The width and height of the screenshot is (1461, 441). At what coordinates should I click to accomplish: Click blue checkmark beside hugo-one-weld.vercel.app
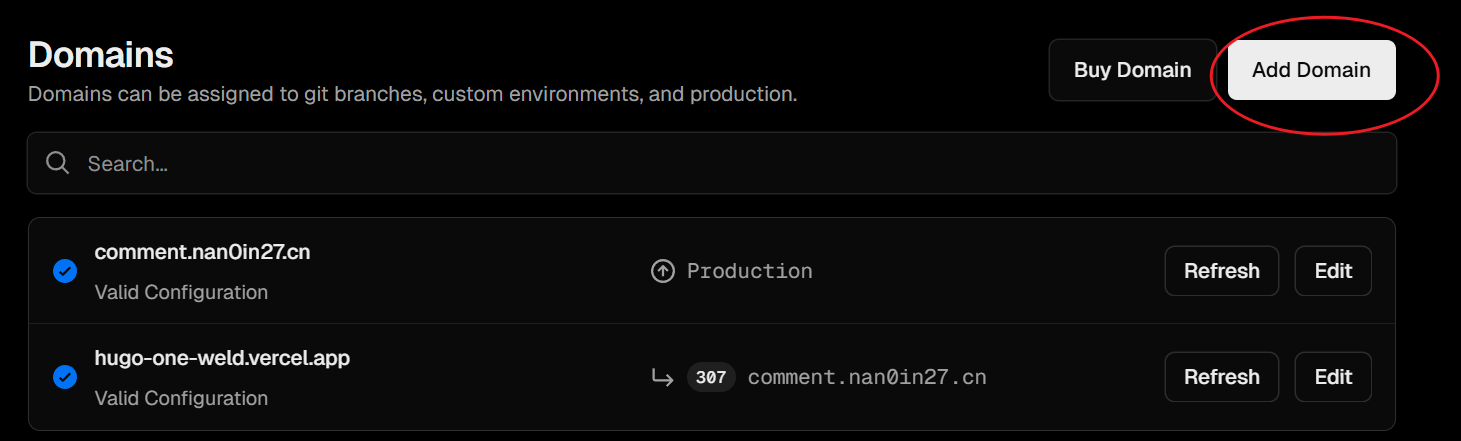pyautogui.click(x=65, y=377)
